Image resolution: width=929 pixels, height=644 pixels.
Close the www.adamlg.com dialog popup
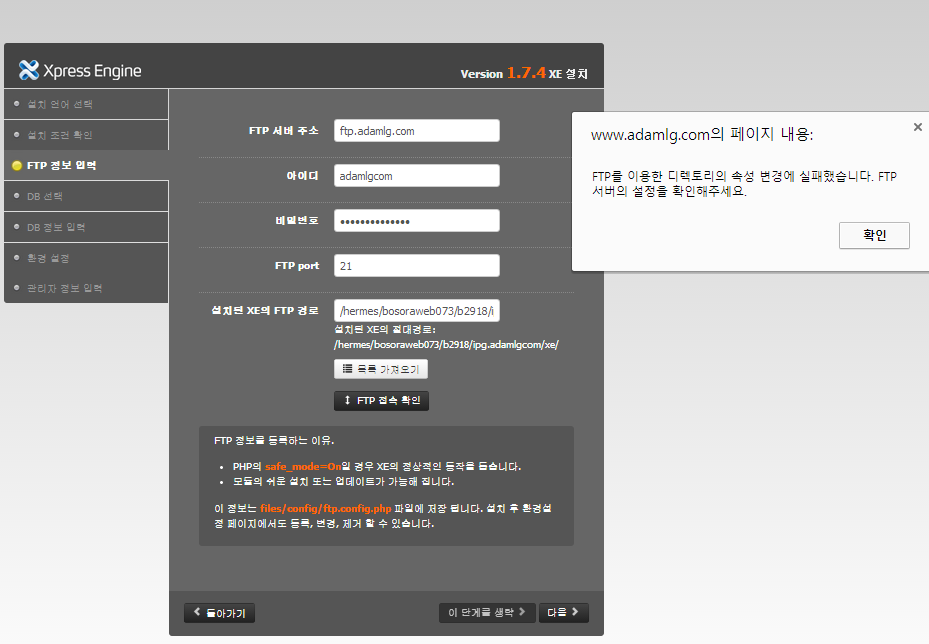pyautogui.click(x=917, y=127)
